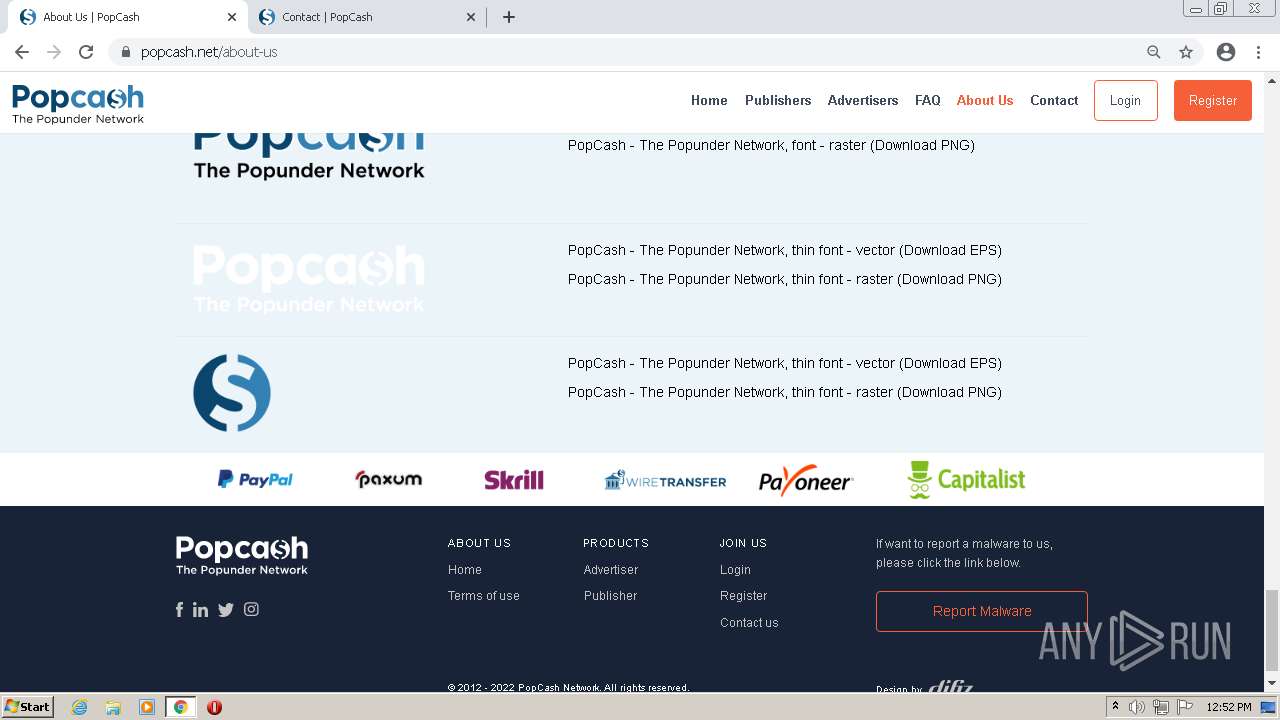The width and height of the screenshot is (1280, 720).
Task: Open media player from taskbar
Action: (147, 707)
